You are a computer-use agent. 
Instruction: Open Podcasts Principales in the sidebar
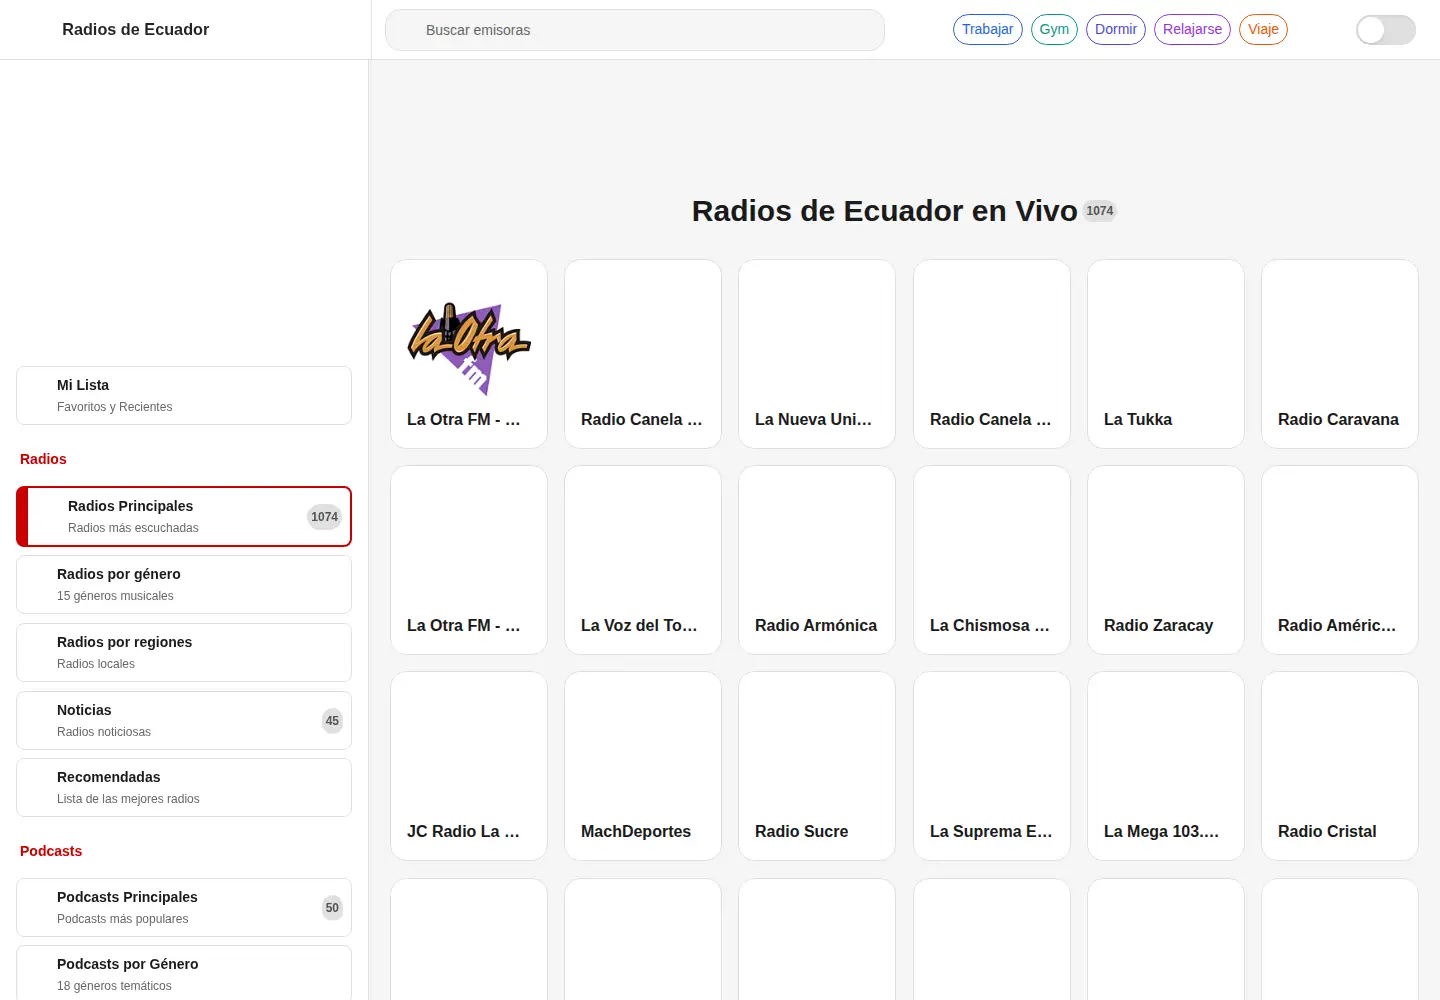tap(184, 907)
